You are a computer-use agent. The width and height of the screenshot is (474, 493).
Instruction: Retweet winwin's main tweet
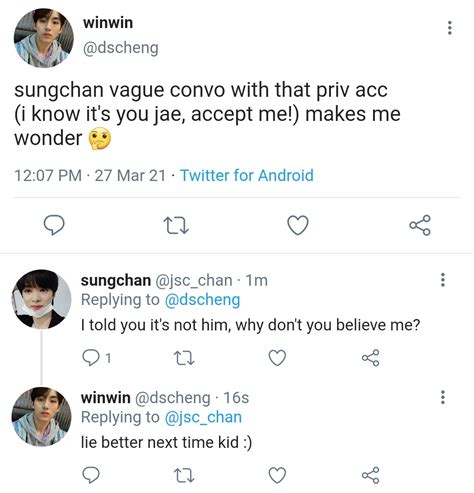click(x=177, y=225)
